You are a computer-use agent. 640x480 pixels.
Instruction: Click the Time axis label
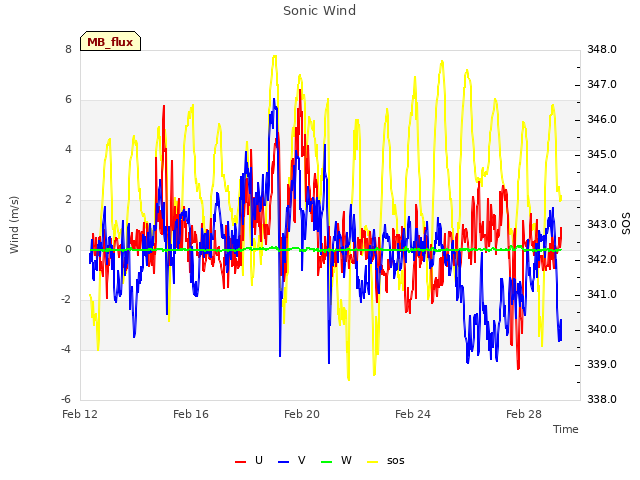(x=566, y=429)
